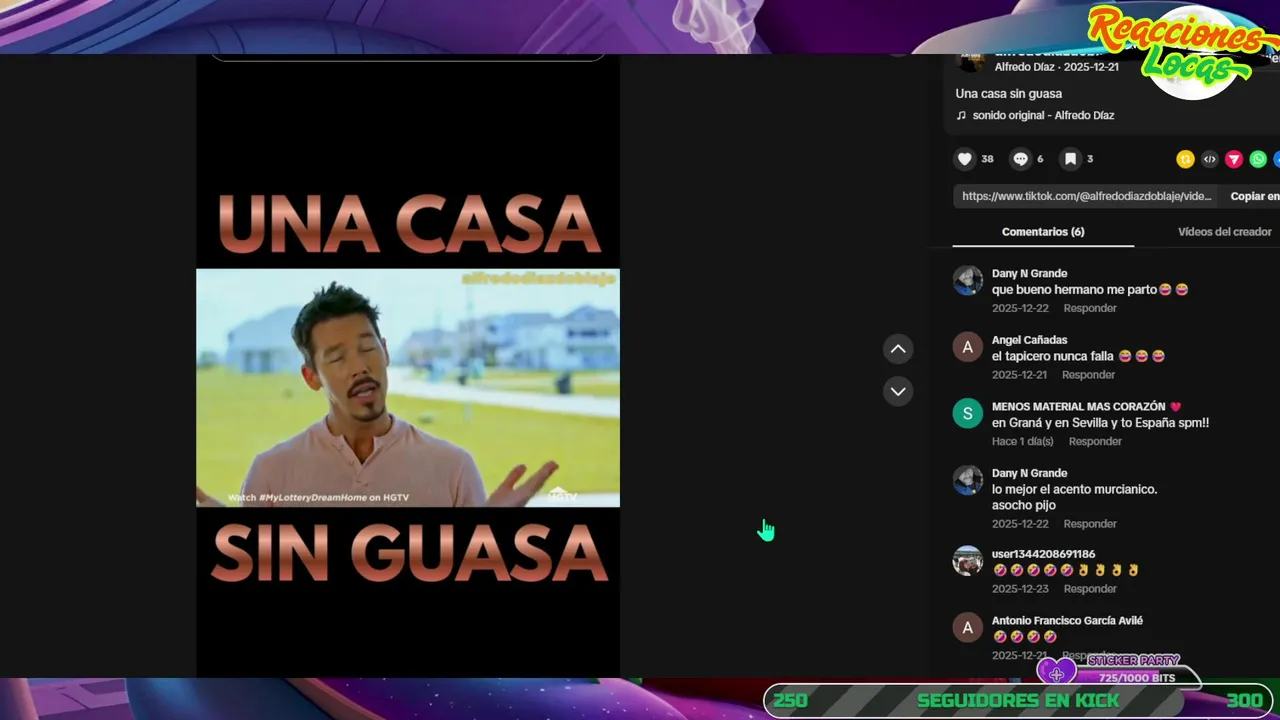1280x720 pixels.
Task: Click the 'Angel Cañadas' commenter name
Action: coord(1029,340)
